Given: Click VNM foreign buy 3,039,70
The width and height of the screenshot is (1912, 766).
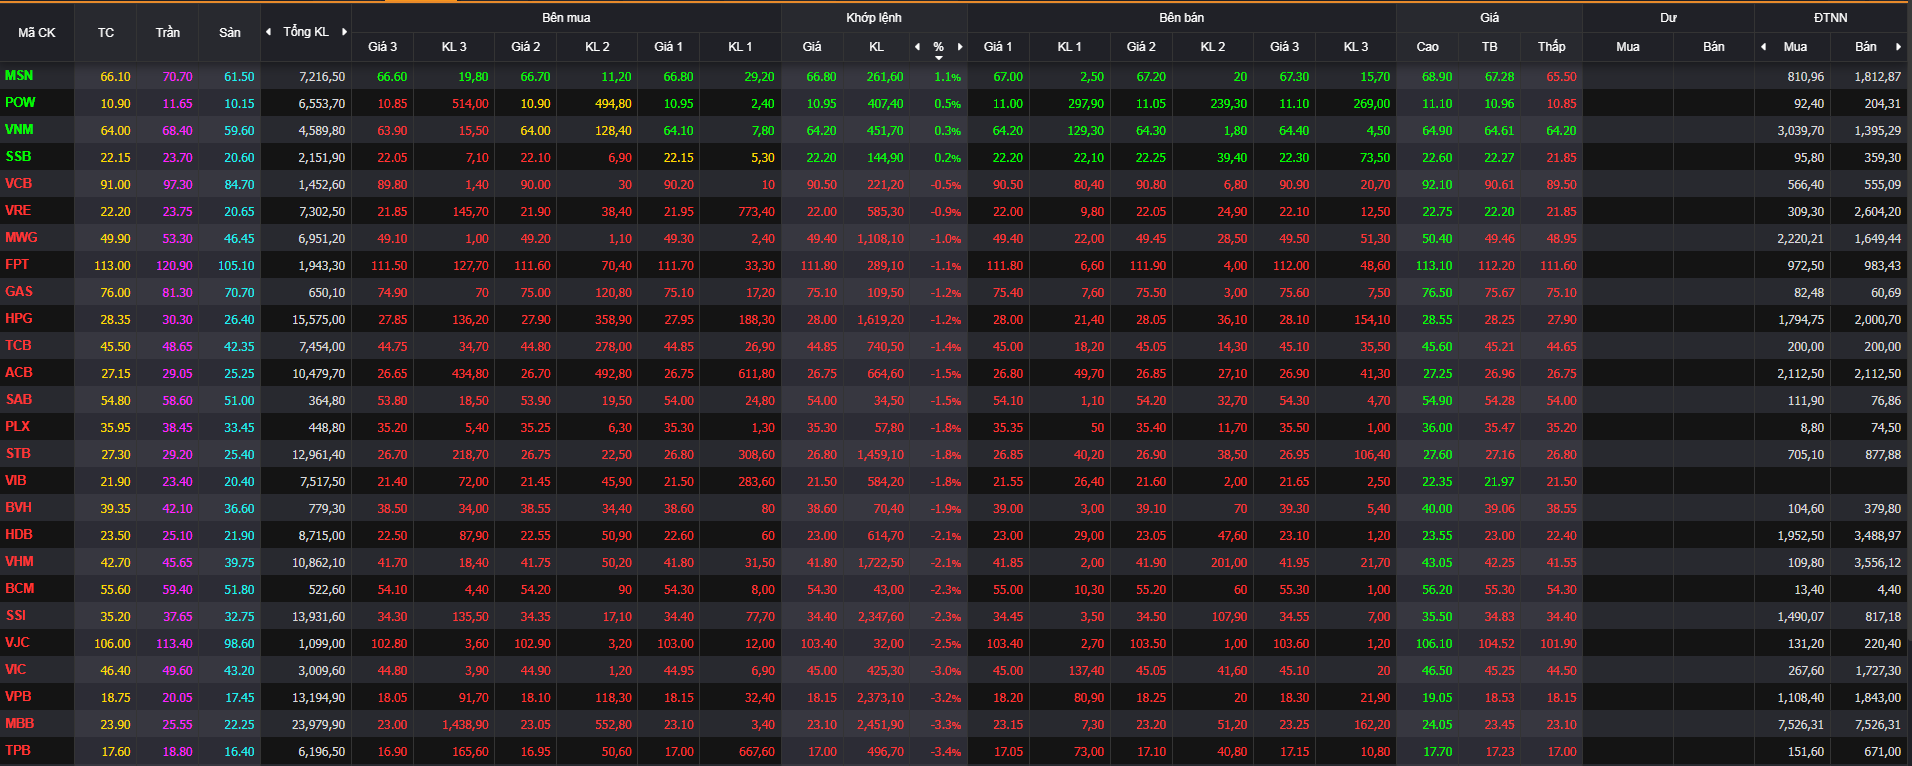Looking at the screenshot, I should pyautogui.click(x=1800, y=131).
